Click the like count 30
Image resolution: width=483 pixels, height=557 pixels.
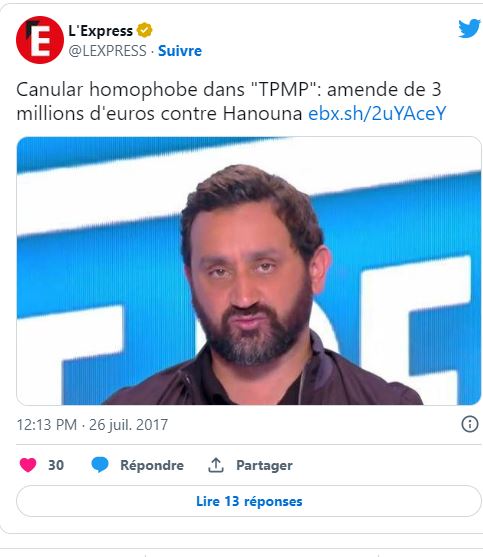click(56, 465)
